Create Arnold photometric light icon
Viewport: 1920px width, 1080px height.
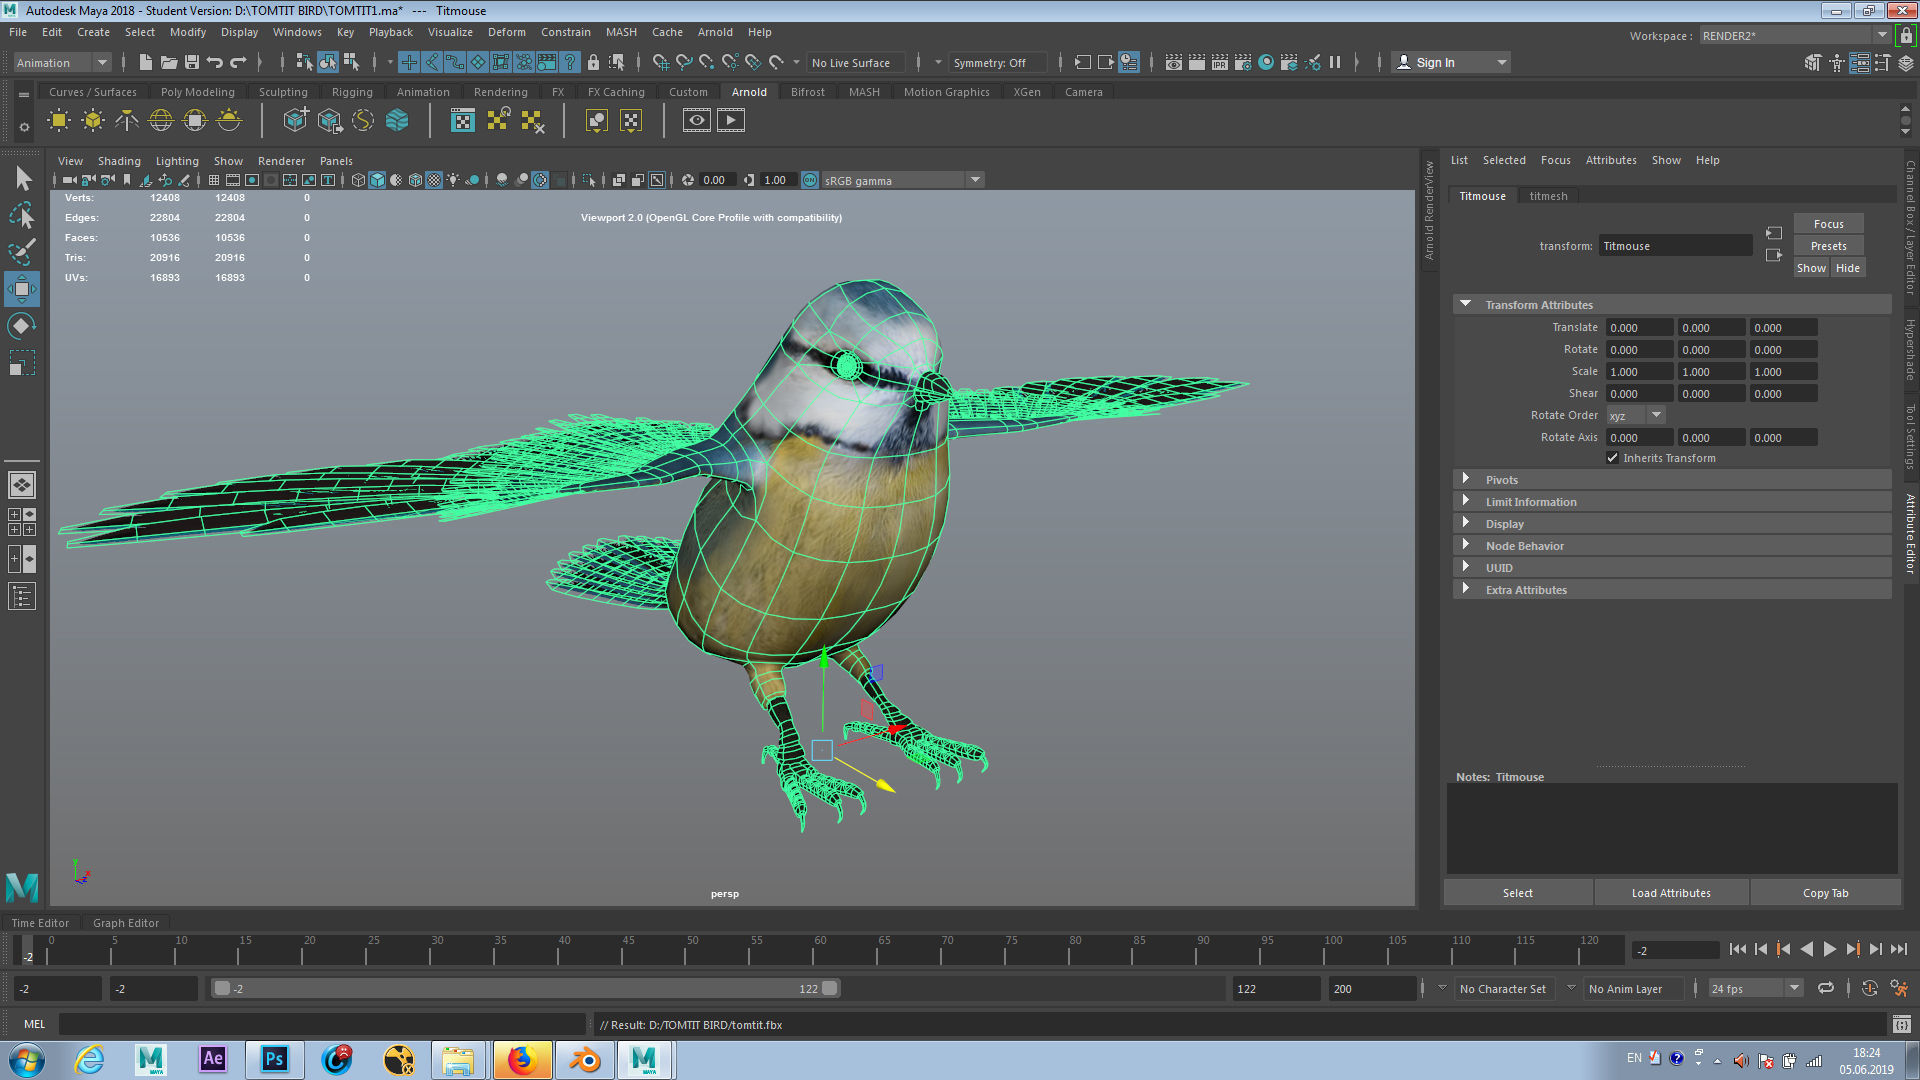tap(127, 121)
